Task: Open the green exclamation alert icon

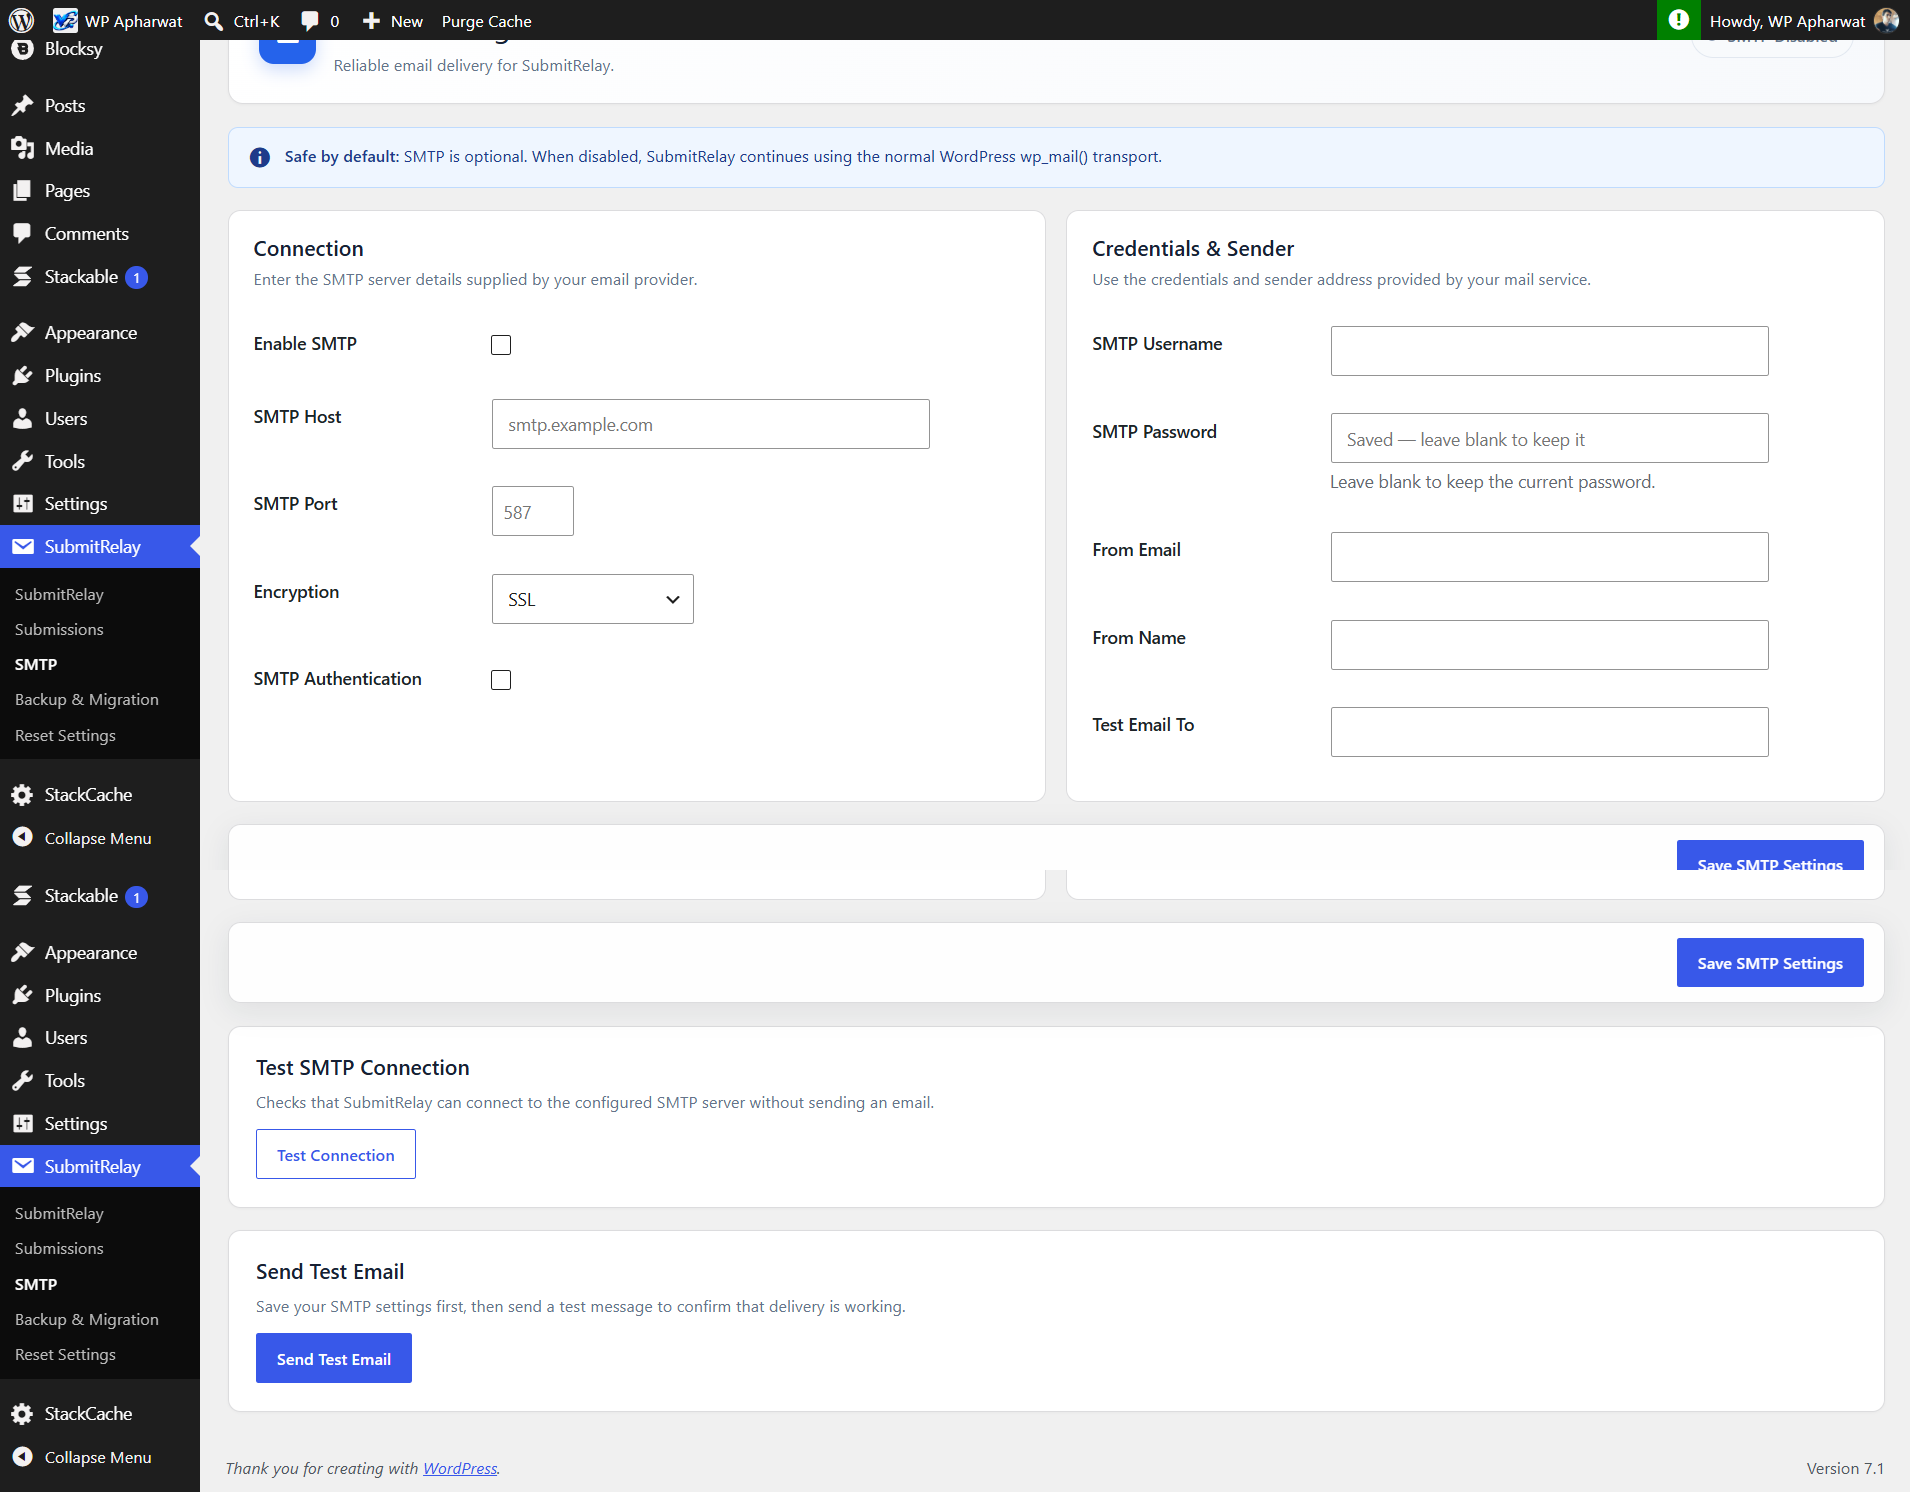Action: [x=1678, y=20]
